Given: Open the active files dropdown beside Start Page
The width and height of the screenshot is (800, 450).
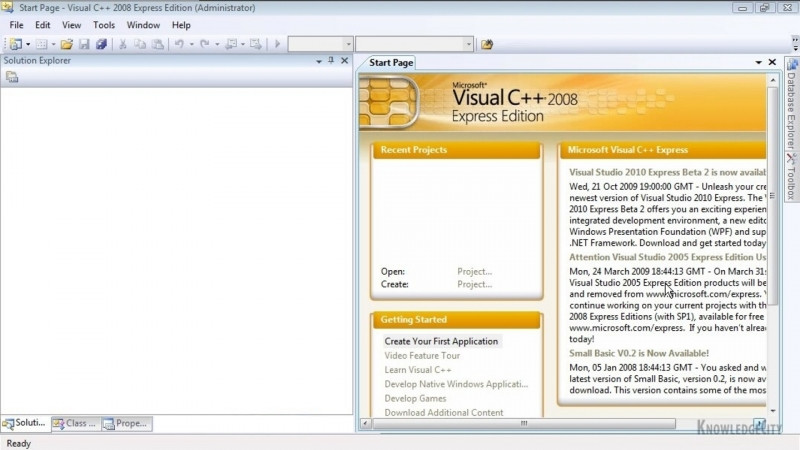Looking at the screenshot, I should pos(759,62).
